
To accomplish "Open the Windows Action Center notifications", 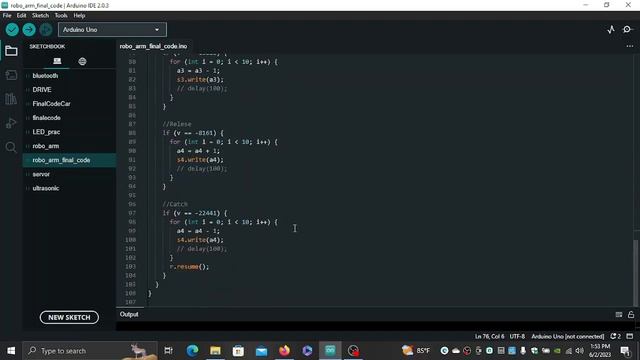I will [x=624, y=351].
